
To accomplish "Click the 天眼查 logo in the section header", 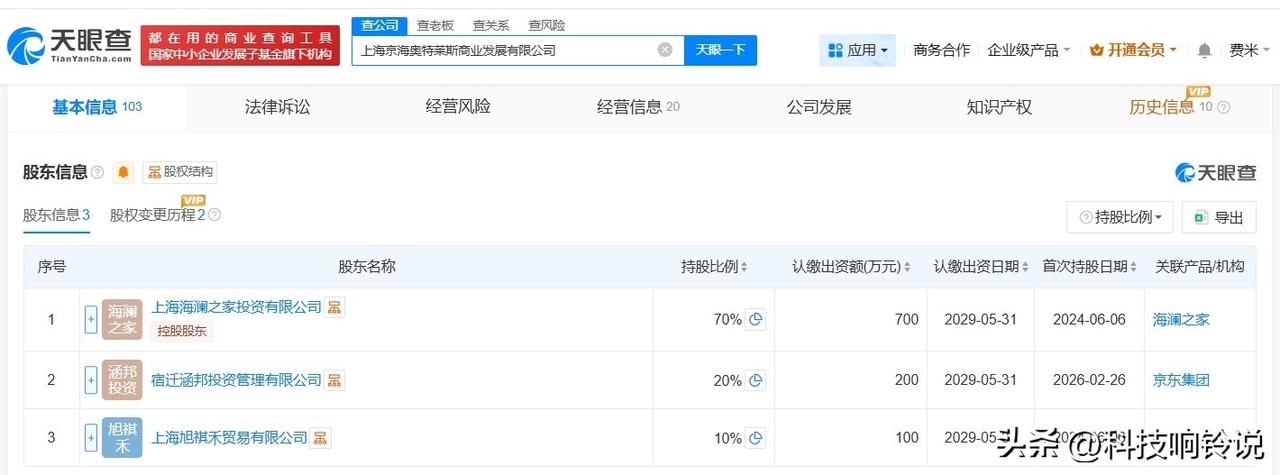I will click(1215, 172).
